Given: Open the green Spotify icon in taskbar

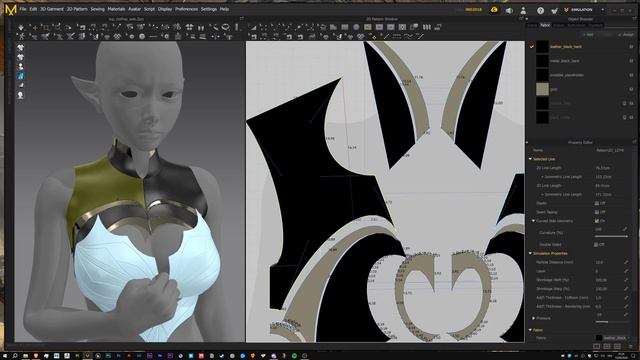Looking at the screenshot, I should click(294, 356).
